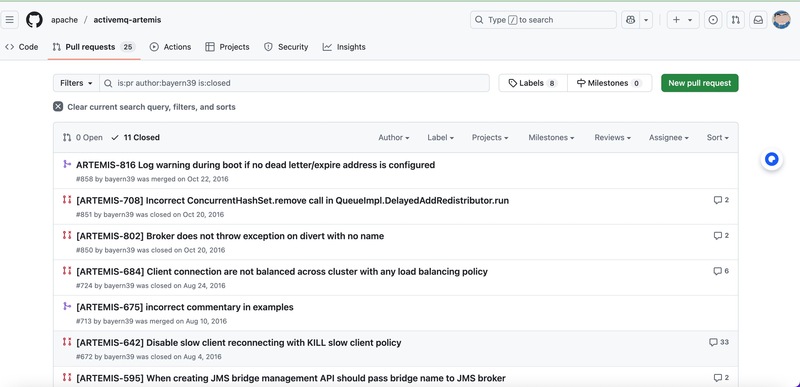Click the merged icon beside ARTEMIS-675
Viewport: 800px width, 387px height.
tap(67, 306)
